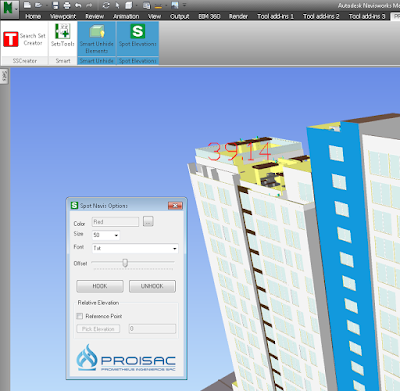
Task: Open the Search Set Creator tool
Action: (25, 39)
